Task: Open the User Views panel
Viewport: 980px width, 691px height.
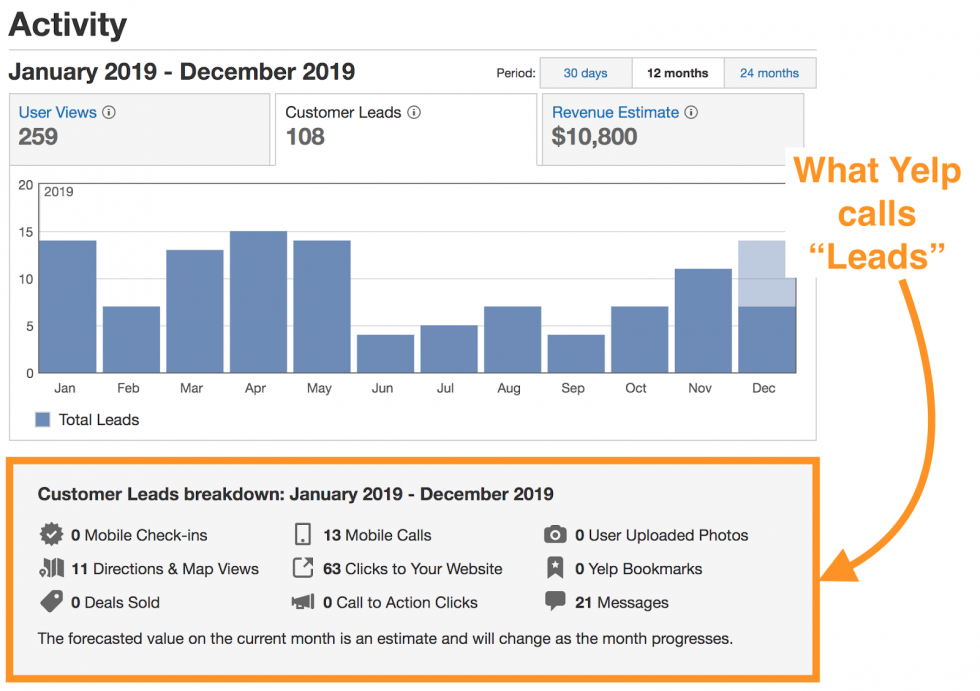Action: [x=140, y=129]
